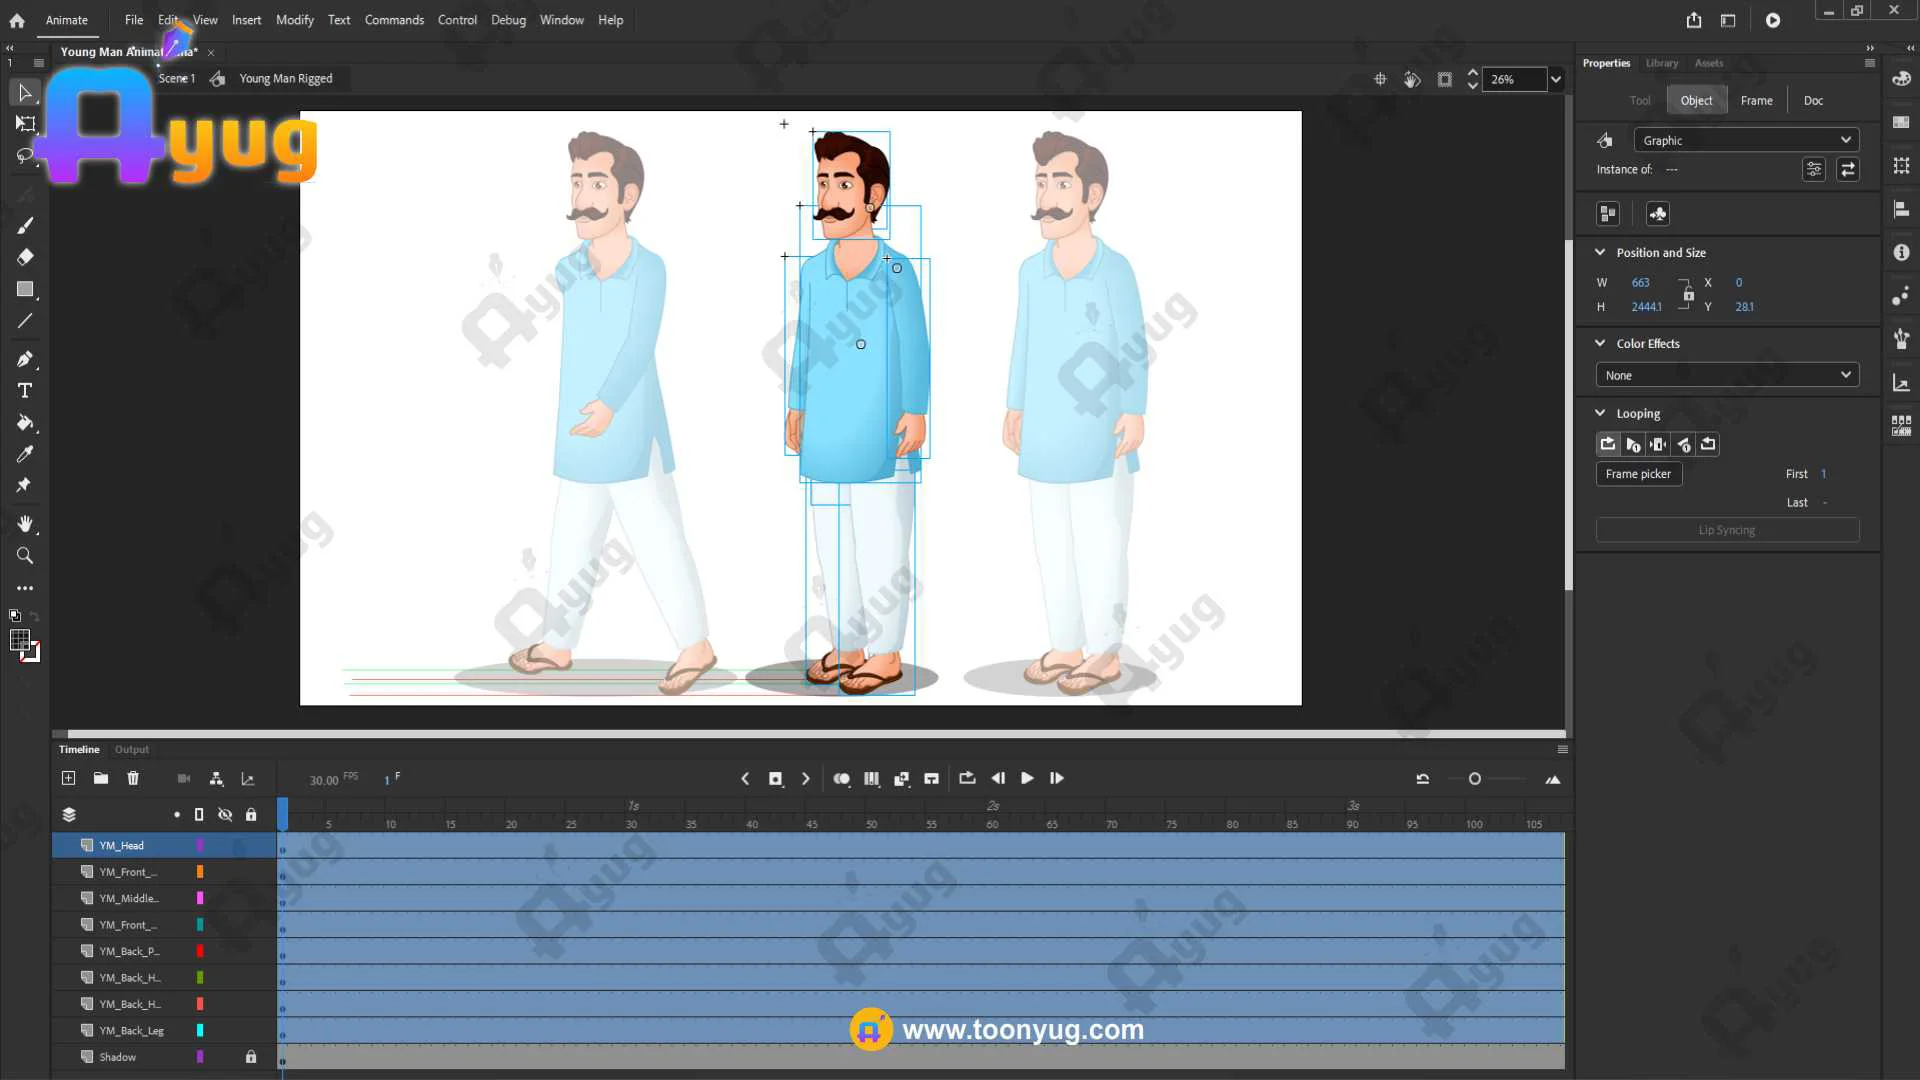Open the Modify menu
This screenshot has height=1080, width=1920.
(x=294, y=20)
